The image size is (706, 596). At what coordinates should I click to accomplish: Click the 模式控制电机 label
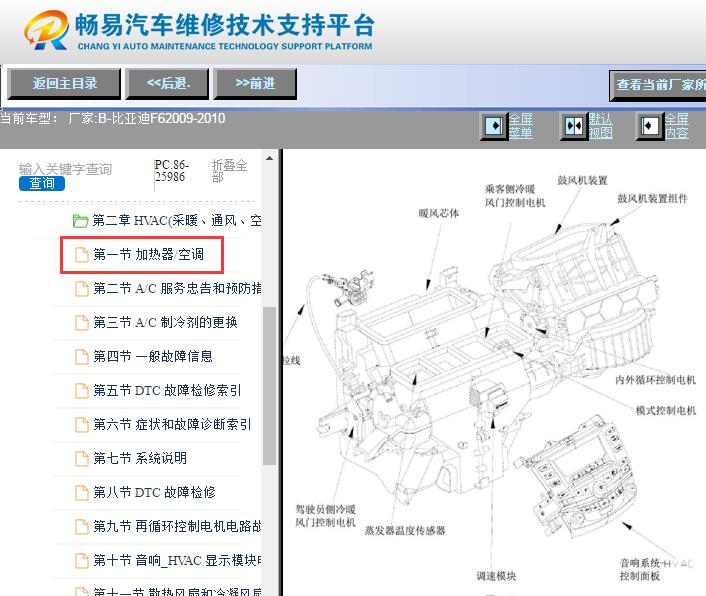click(x=665, y=411)
